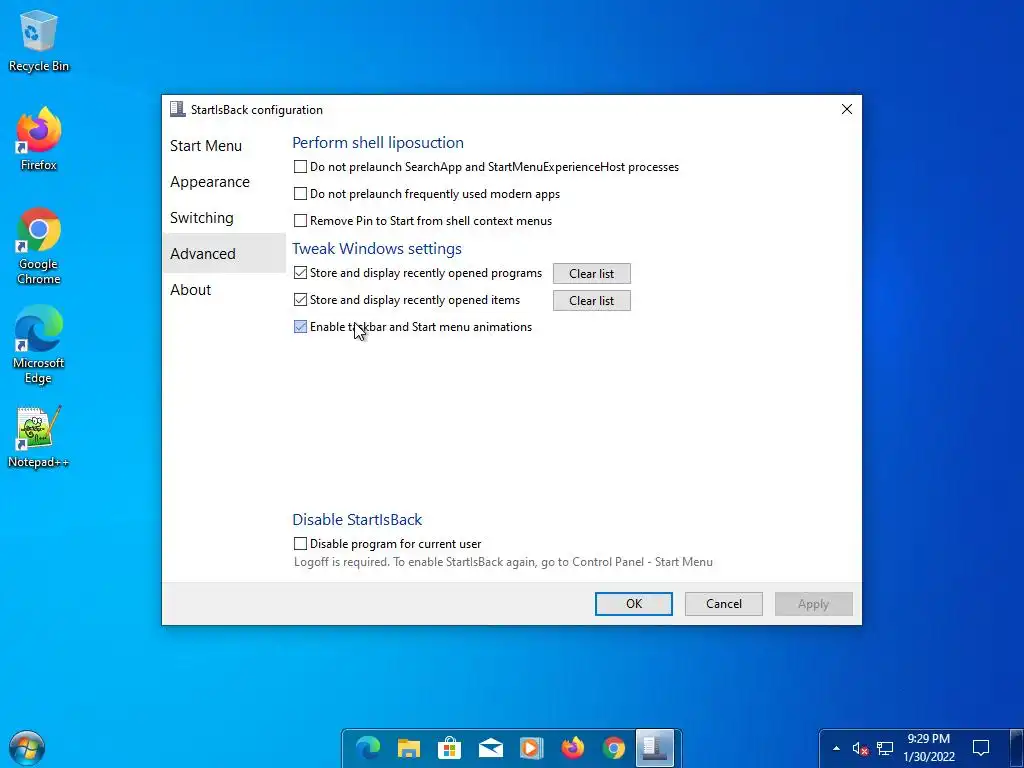This screenshot has width=1024, height=768.
Task: Close the StartIsBack configuration window
Action: coord(847,109)
